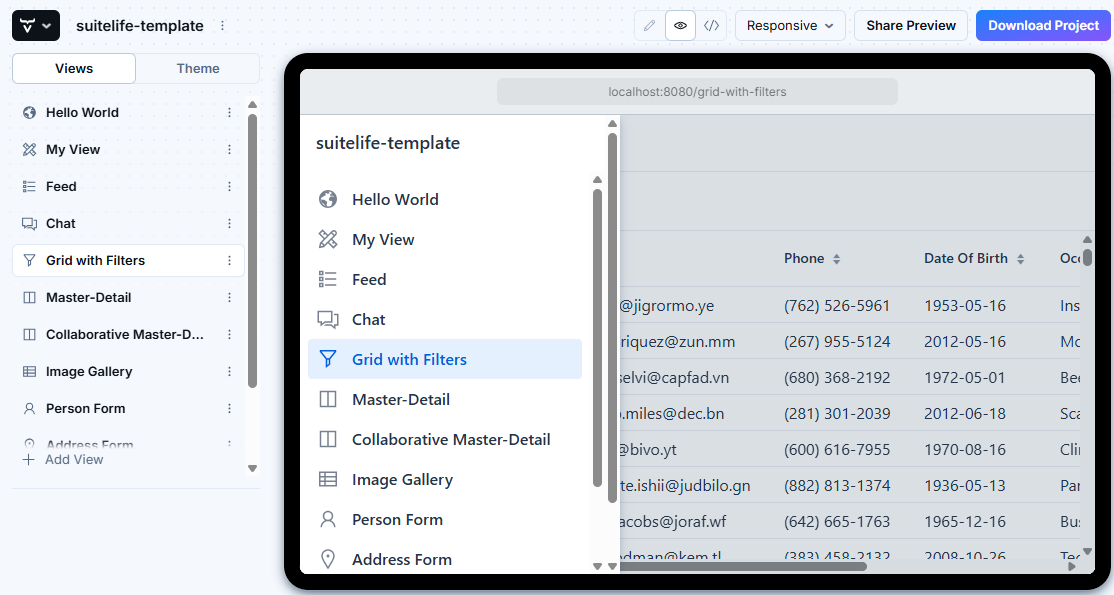The height and width of the screenshot is (595, 1114).
Task: Click the Hello World globe icon in the Views list
Action: click(x=29, y=113)
